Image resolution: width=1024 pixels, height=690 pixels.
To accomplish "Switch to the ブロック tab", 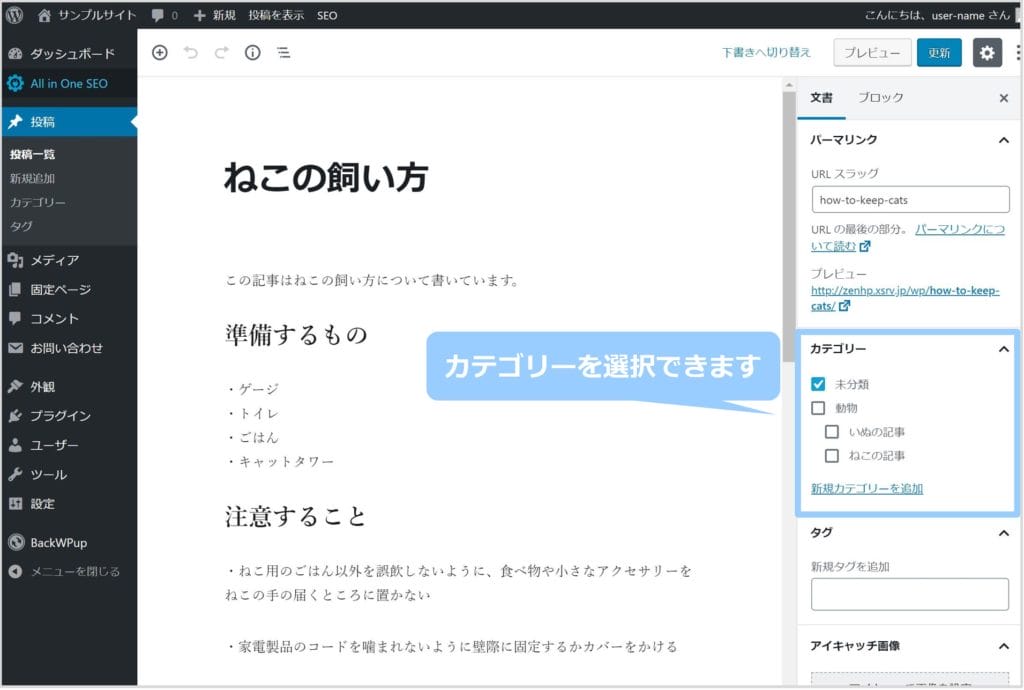I will coord(880,98).
